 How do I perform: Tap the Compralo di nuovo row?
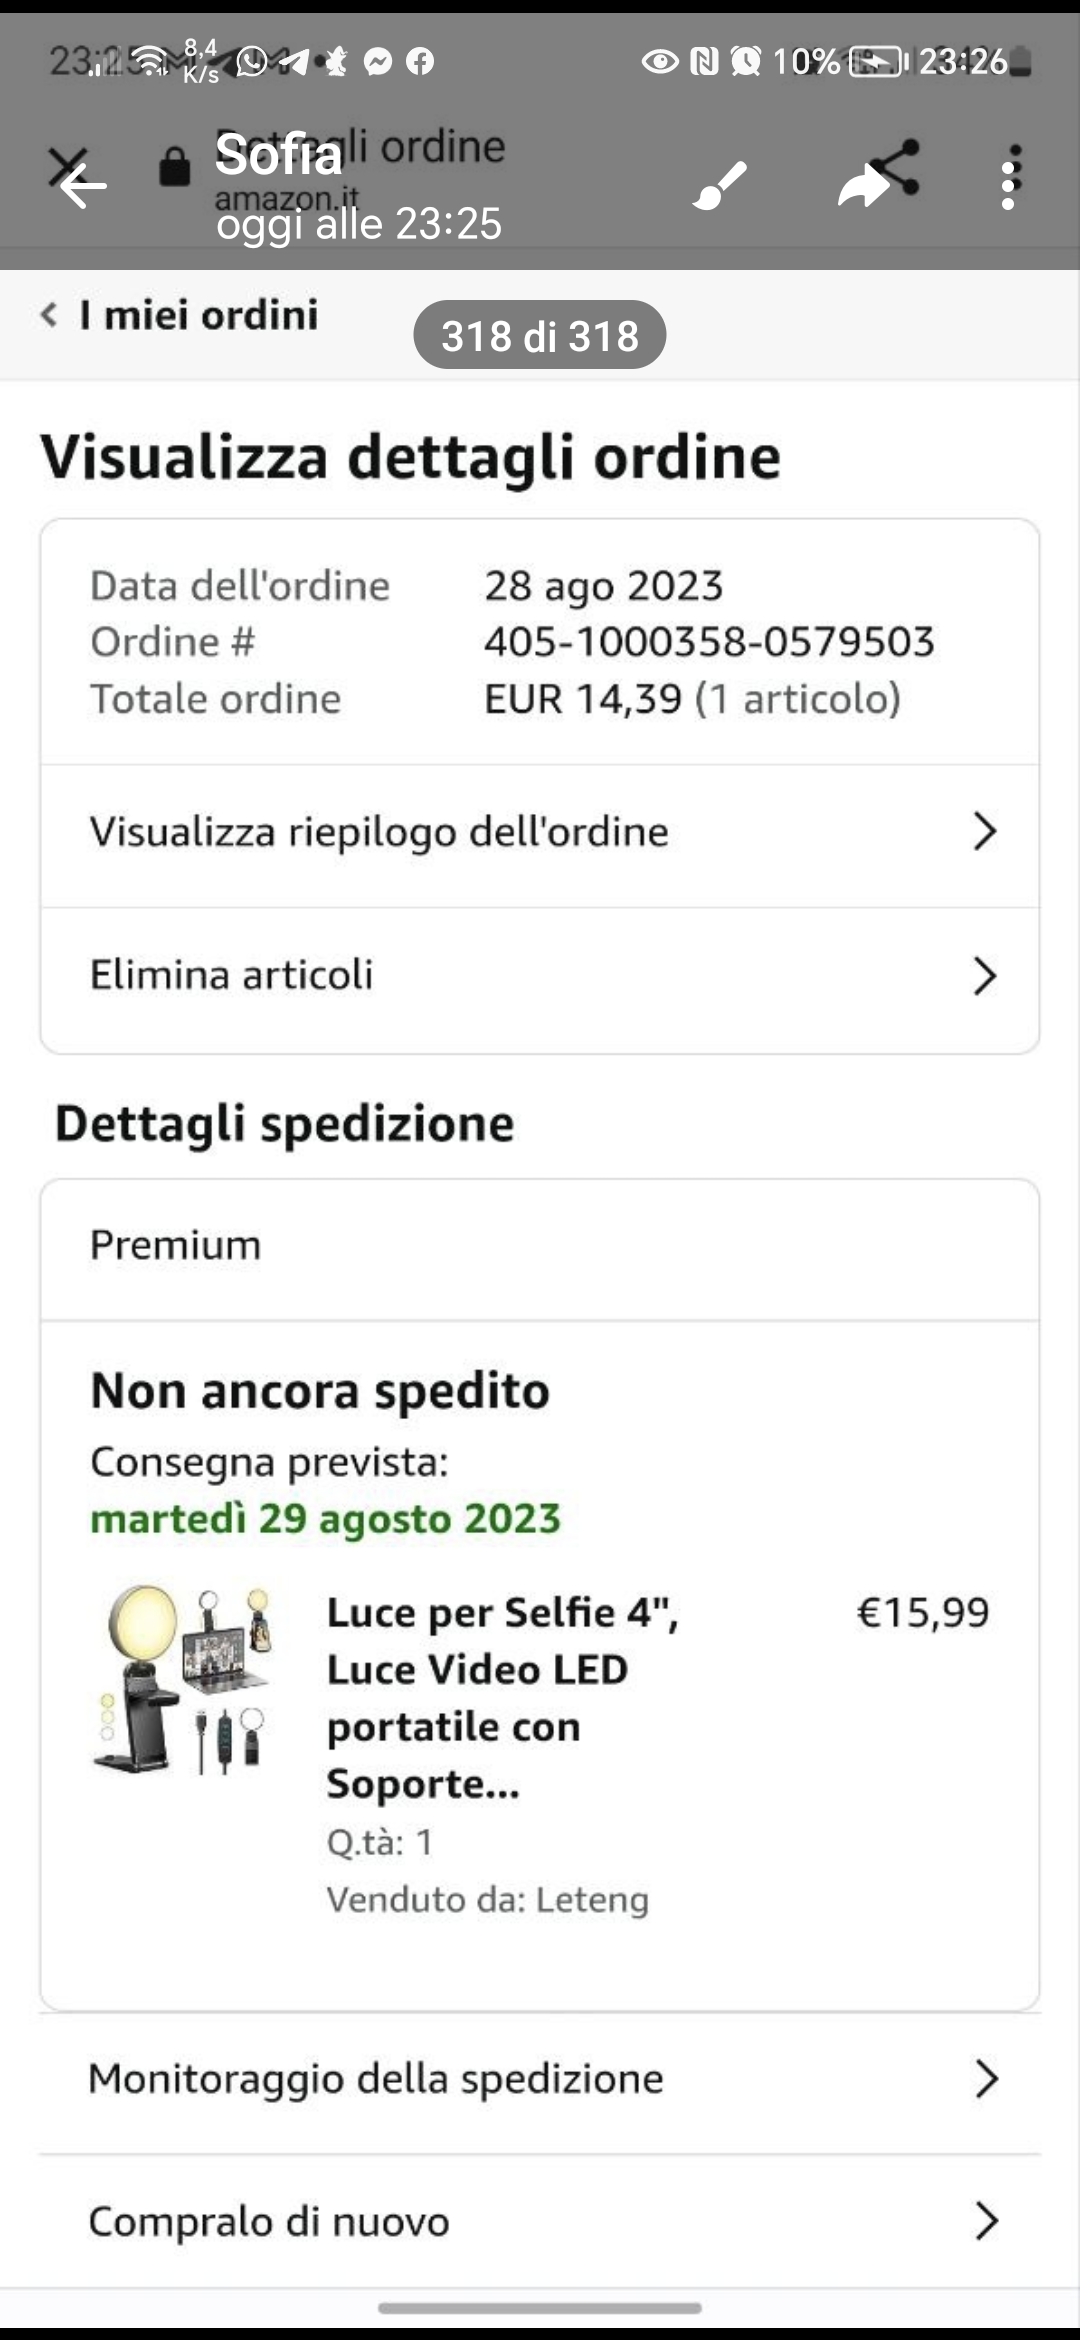(x=540, y=2222)
